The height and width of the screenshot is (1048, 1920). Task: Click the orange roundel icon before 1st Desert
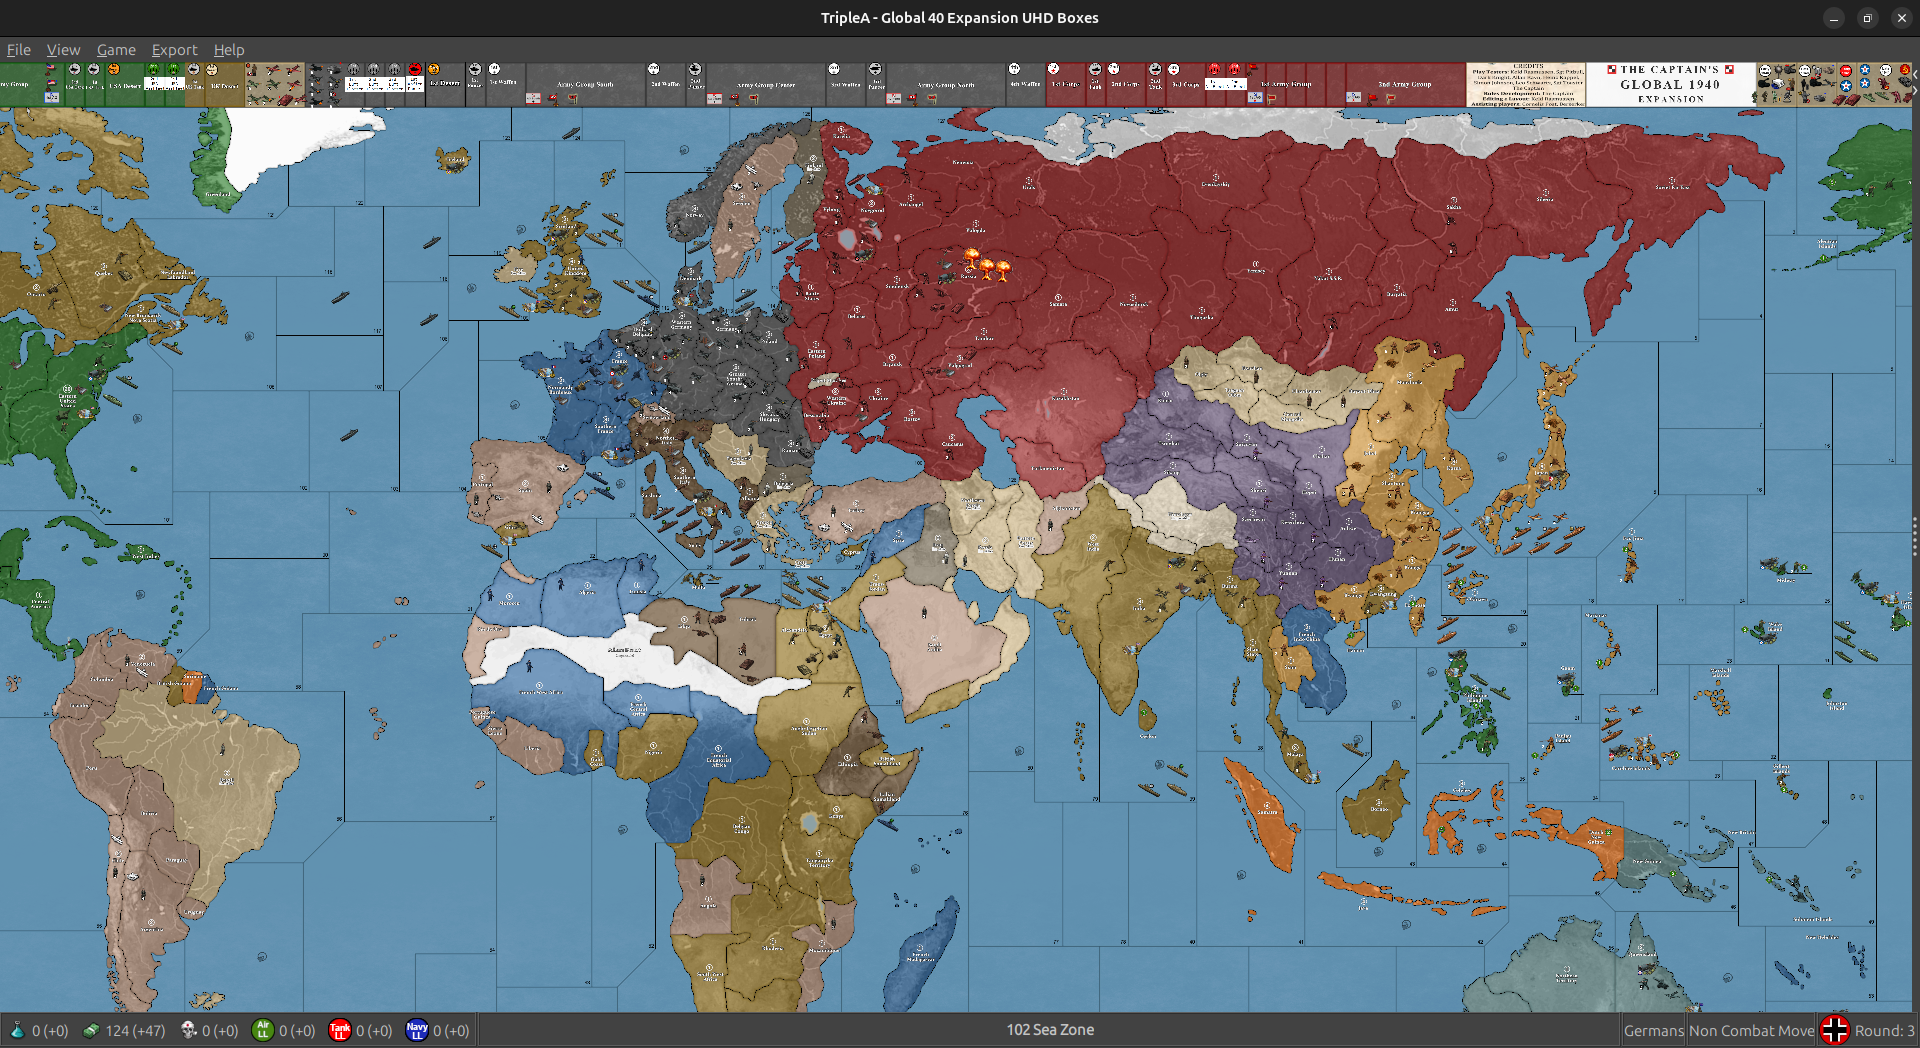434,69
